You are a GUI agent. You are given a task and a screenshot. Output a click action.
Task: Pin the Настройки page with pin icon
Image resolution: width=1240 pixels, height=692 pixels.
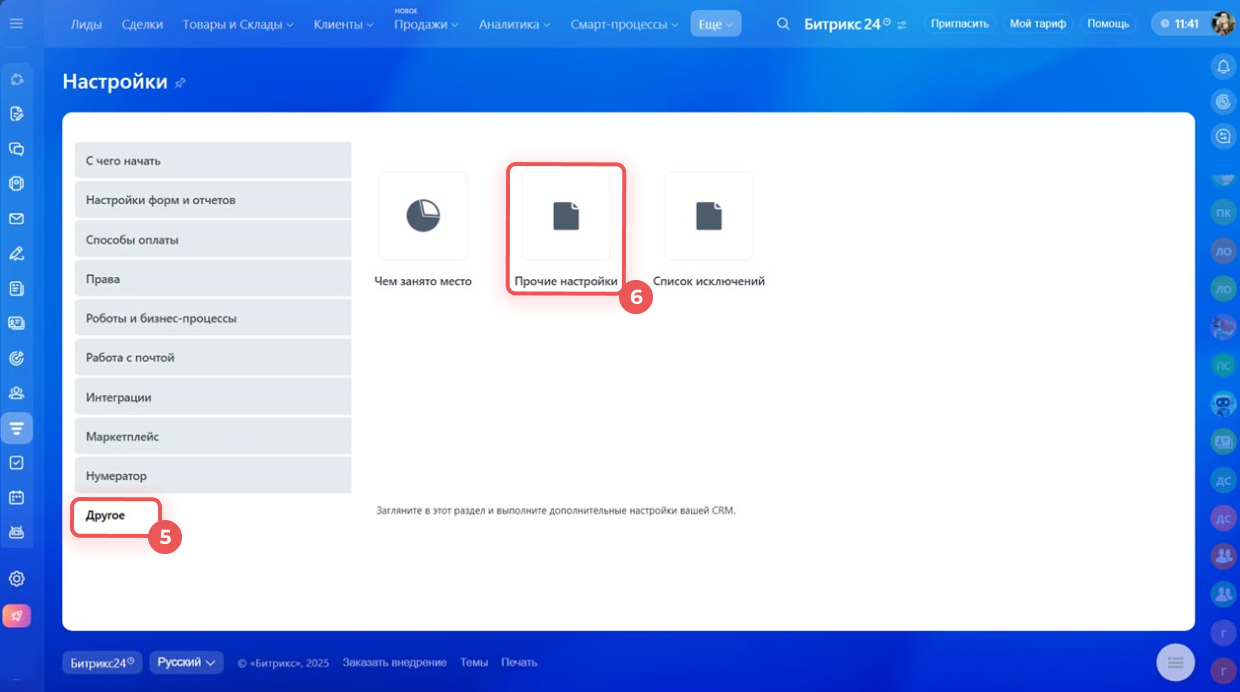click(180, 83)
